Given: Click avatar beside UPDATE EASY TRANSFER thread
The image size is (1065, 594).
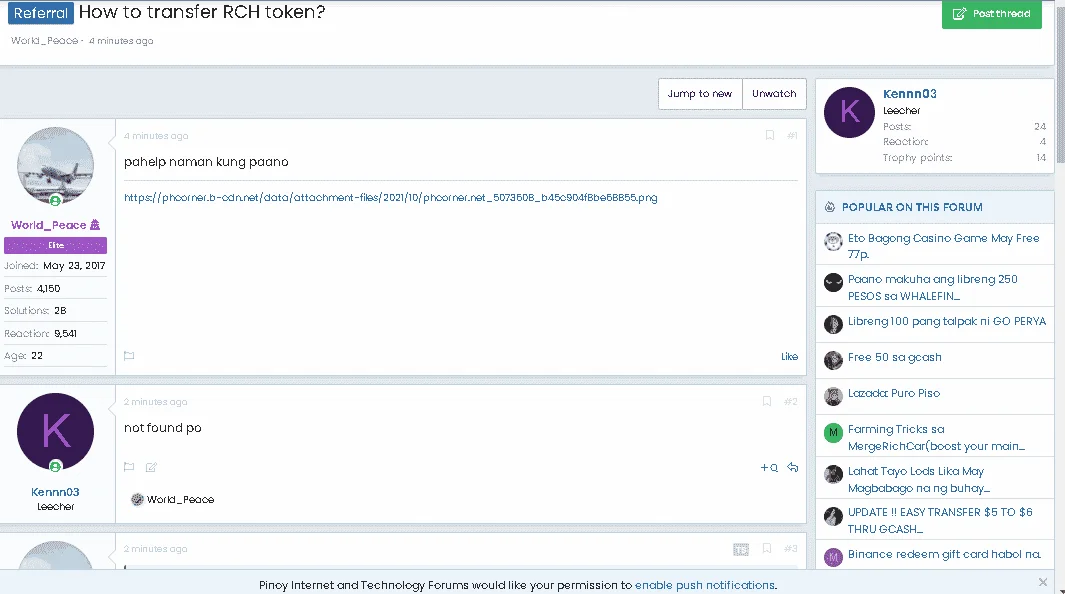Looking at the screenshot, I should pos(833,516).
